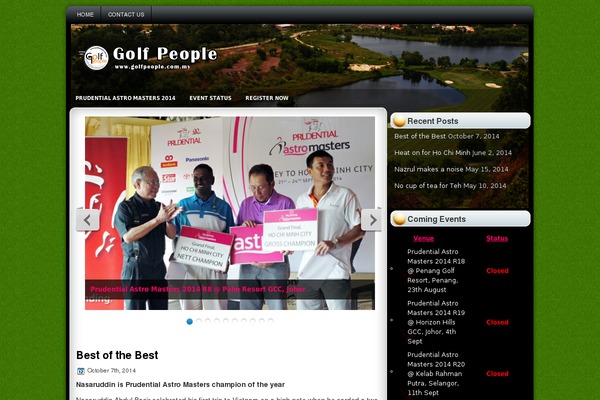The height and width of the screenshot is (400, 600).
Task: Click the Nasaruddin champion subheading text
Action: tap(180, 385)
